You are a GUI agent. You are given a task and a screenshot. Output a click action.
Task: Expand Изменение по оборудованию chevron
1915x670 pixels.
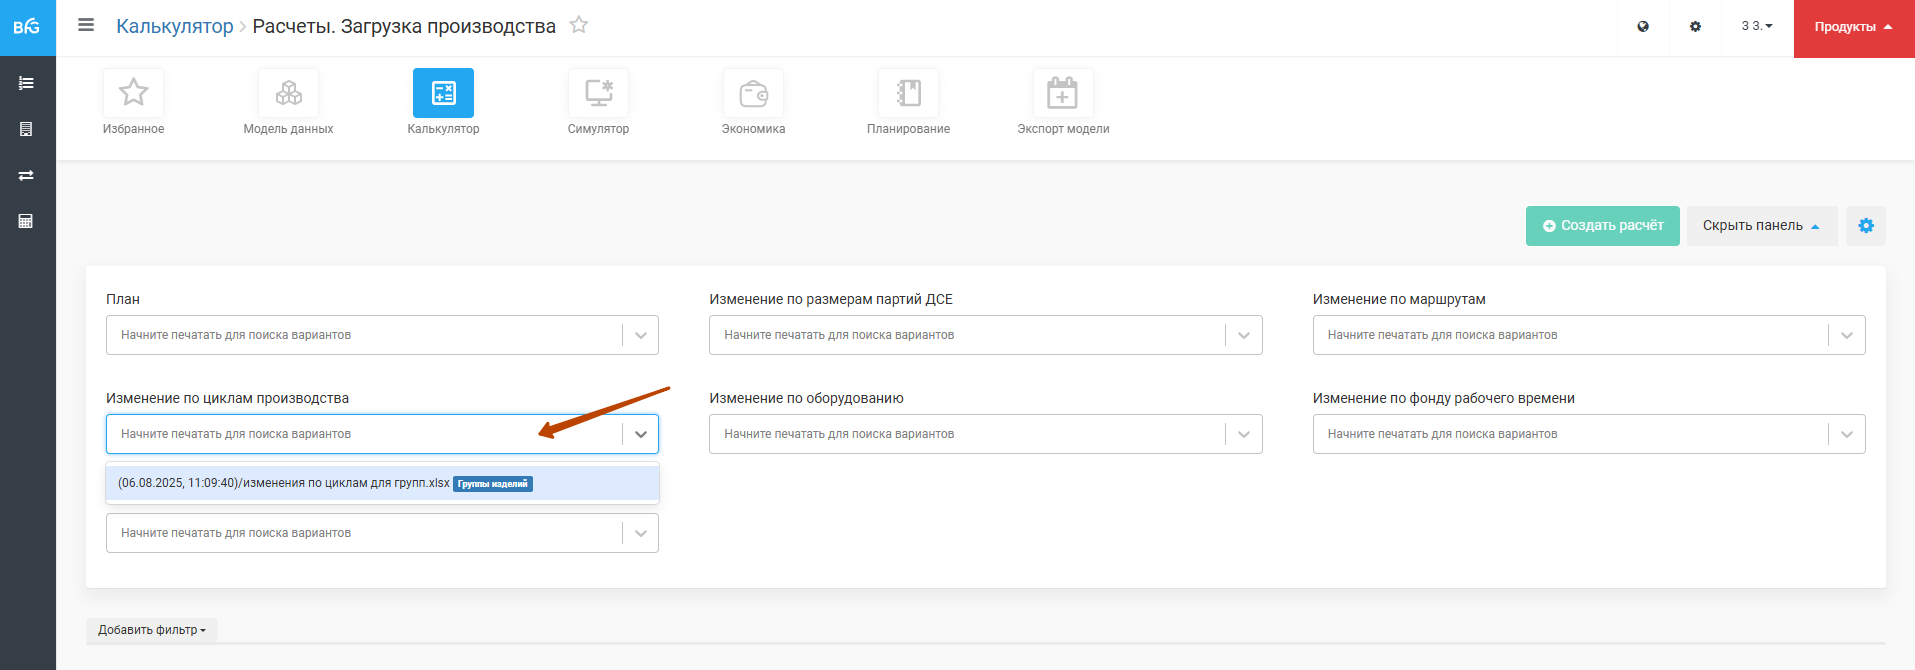(x=1244, y=434)
